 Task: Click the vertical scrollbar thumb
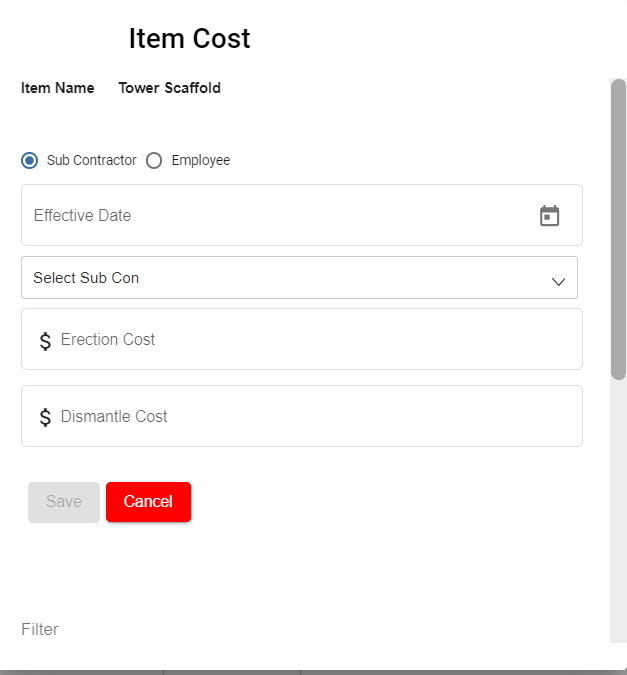(x=618, y=228)
